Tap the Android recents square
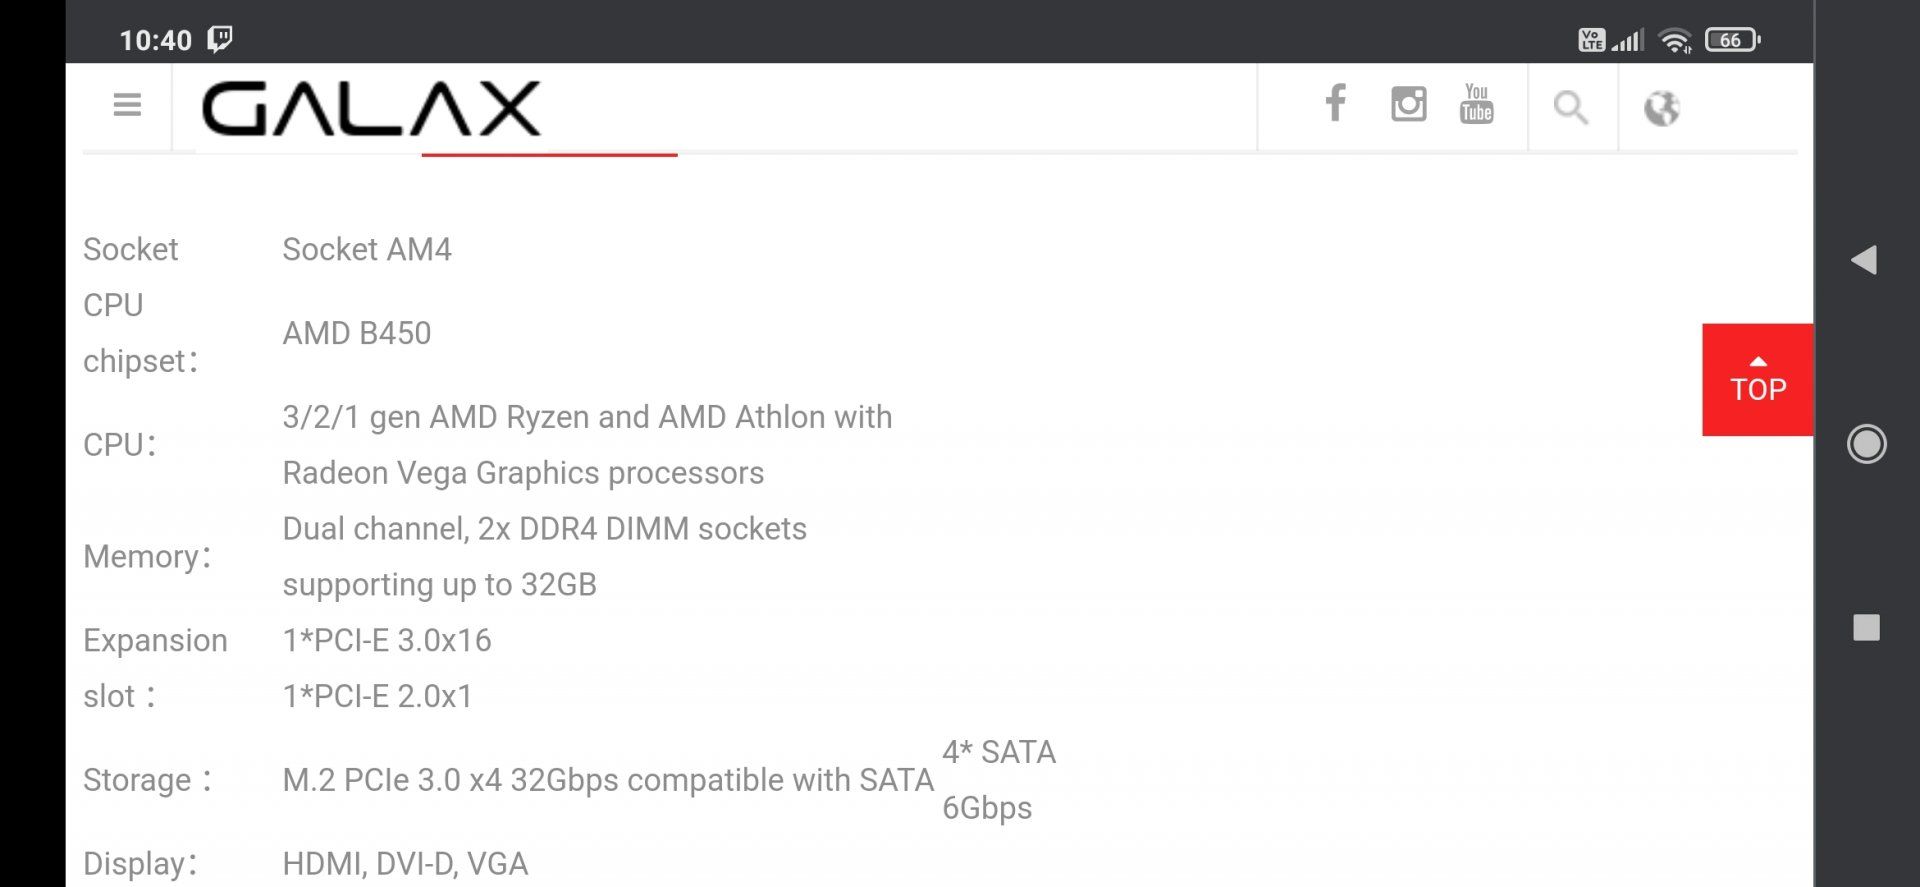 coord(1866,628)
